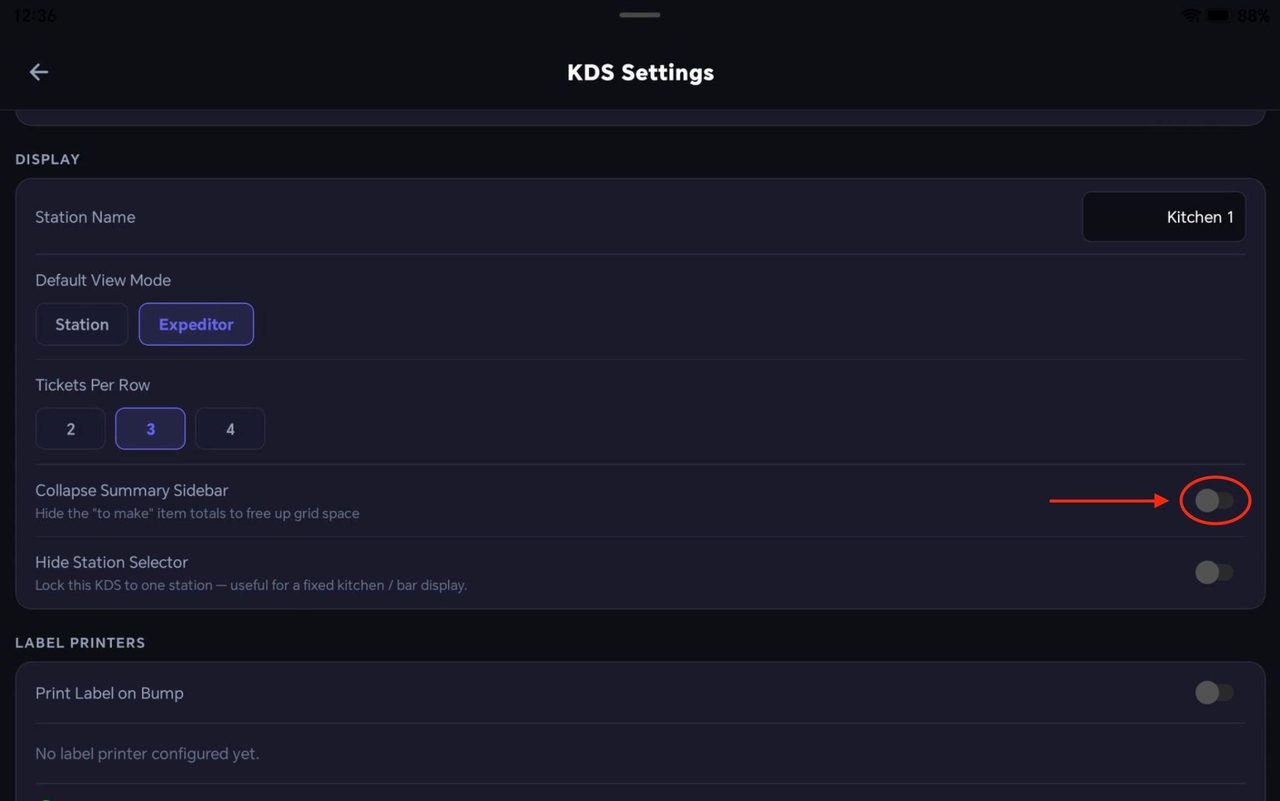The width and height of the screenshot is (1280, 801).
Task: Tap the 88% battery percentage text
Action: point(1254,16)
